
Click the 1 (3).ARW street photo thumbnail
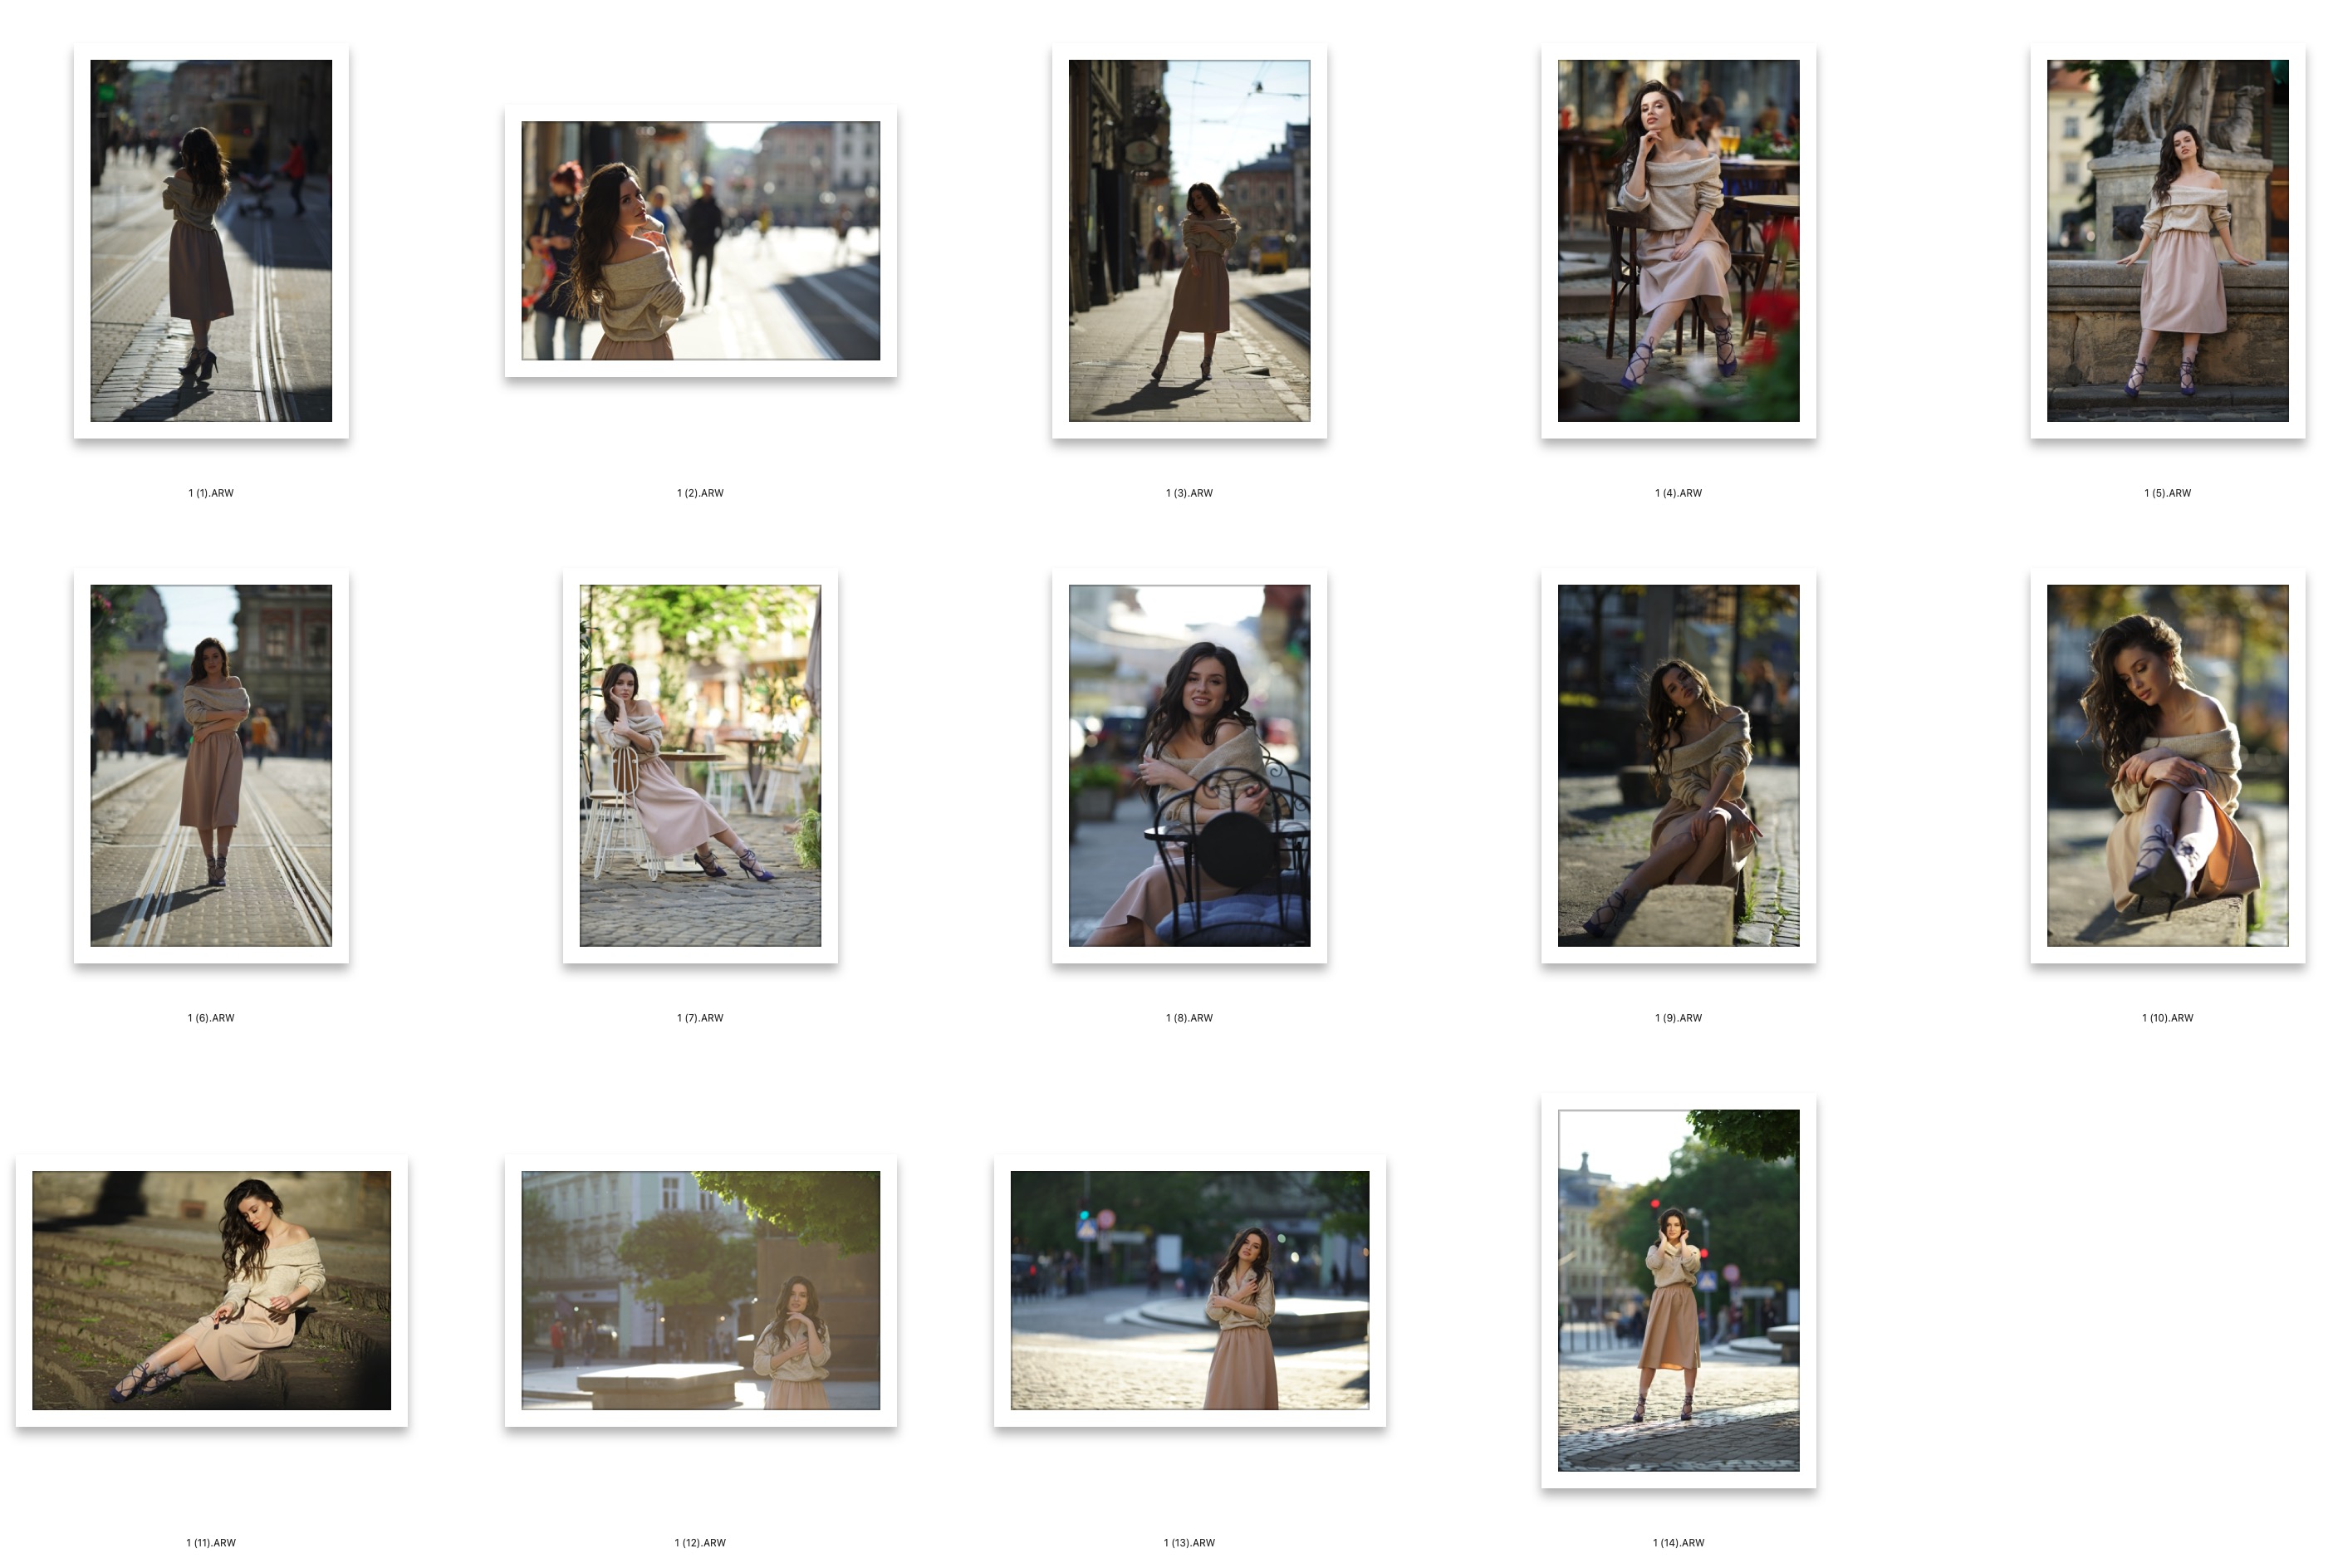point(1189,240)
